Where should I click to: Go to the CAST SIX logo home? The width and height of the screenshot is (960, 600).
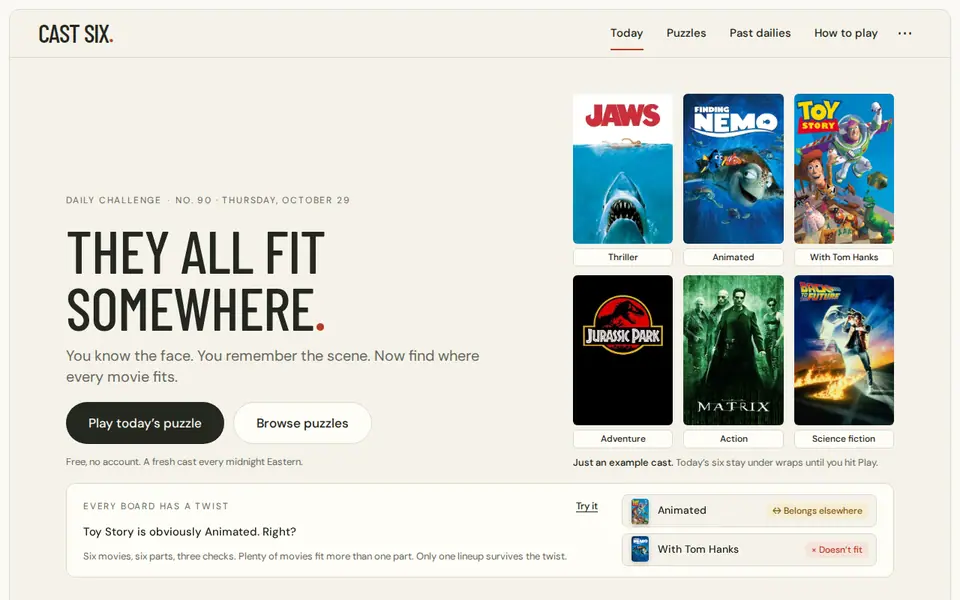coord(76,34)
